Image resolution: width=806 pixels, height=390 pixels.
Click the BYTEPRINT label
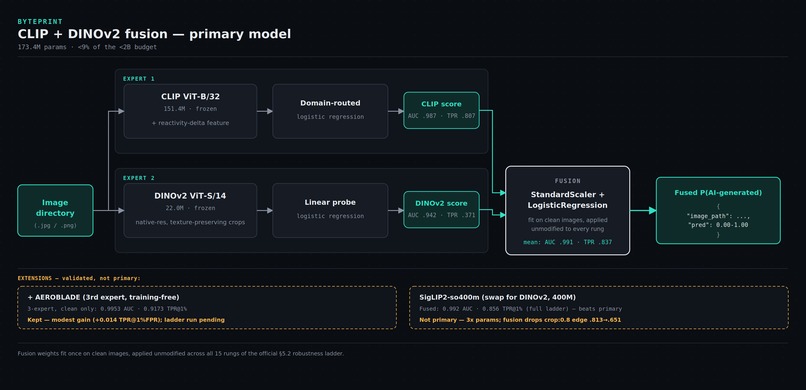[x=40, y=22]
